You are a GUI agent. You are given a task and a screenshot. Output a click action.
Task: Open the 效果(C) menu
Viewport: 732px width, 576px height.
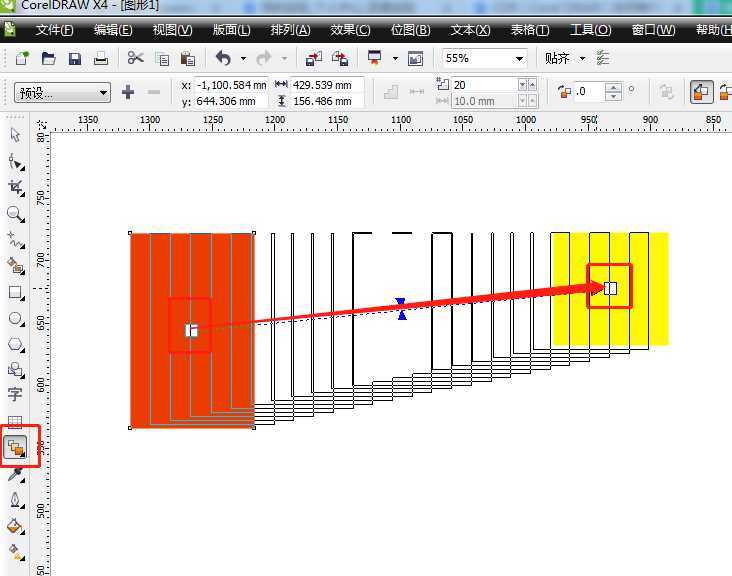[x=350, y=30]
